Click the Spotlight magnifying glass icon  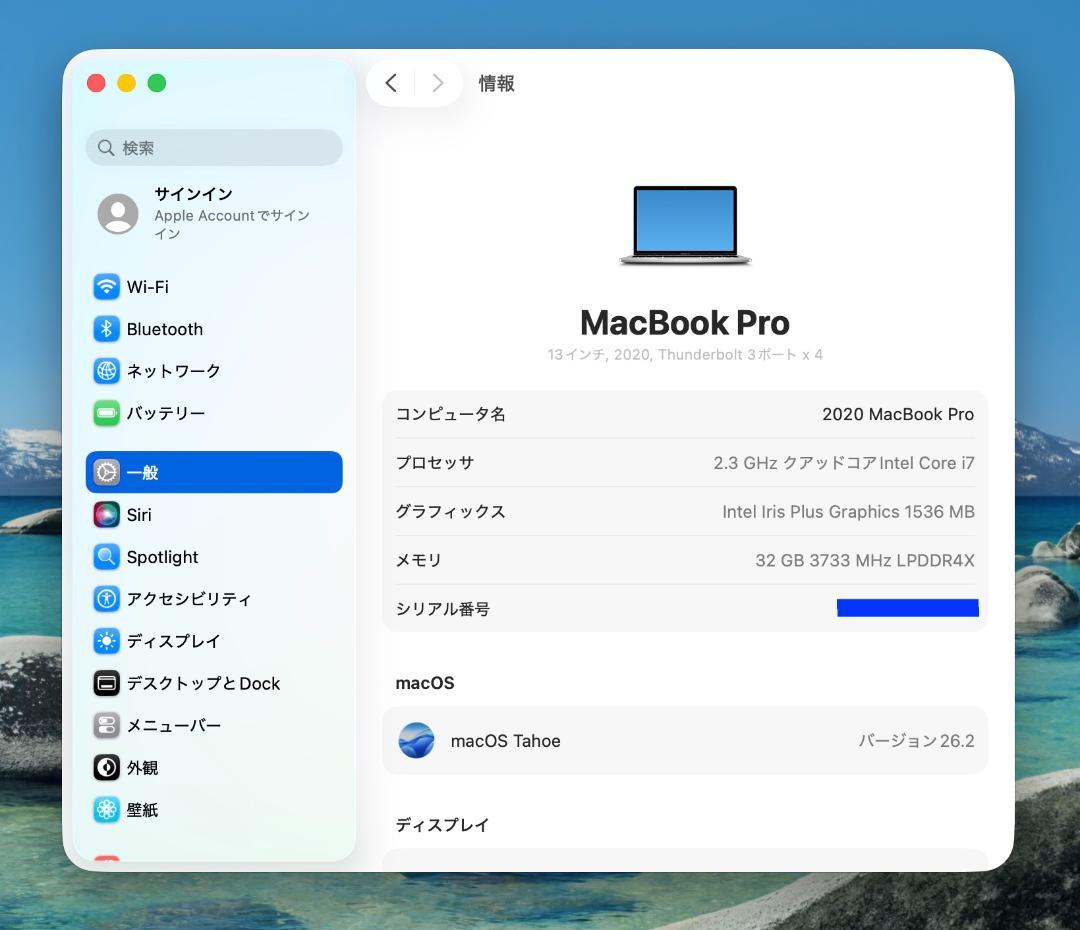pyautogui.click(x=106, y=557)
